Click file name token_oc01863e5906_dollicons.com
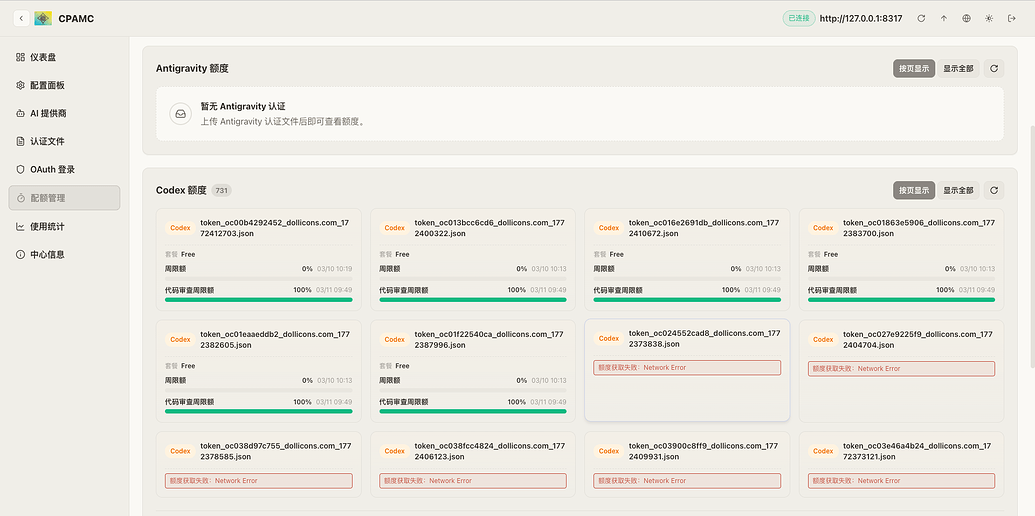Image resolution: width=1035 pixels, height=516 pixels. (x=918, y=228)
